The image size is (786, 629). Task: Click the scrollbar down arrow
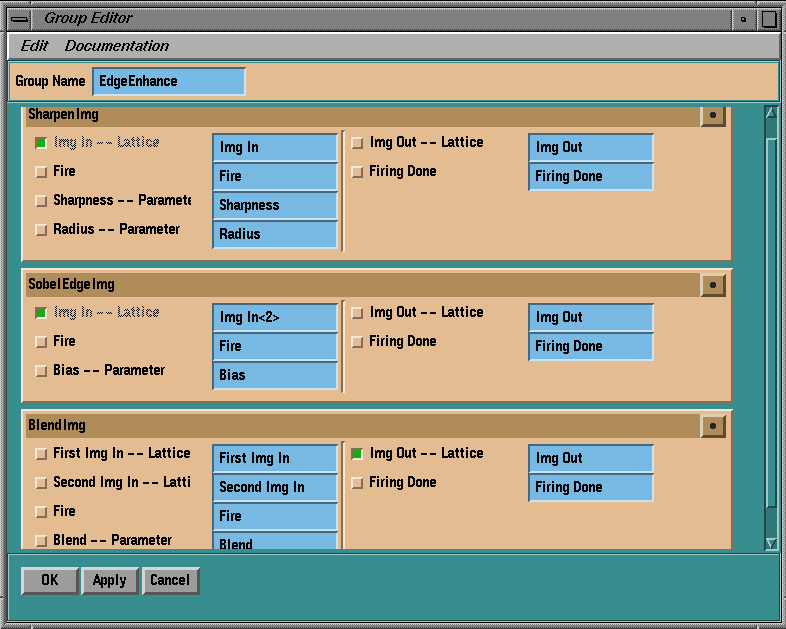(771, 542)
